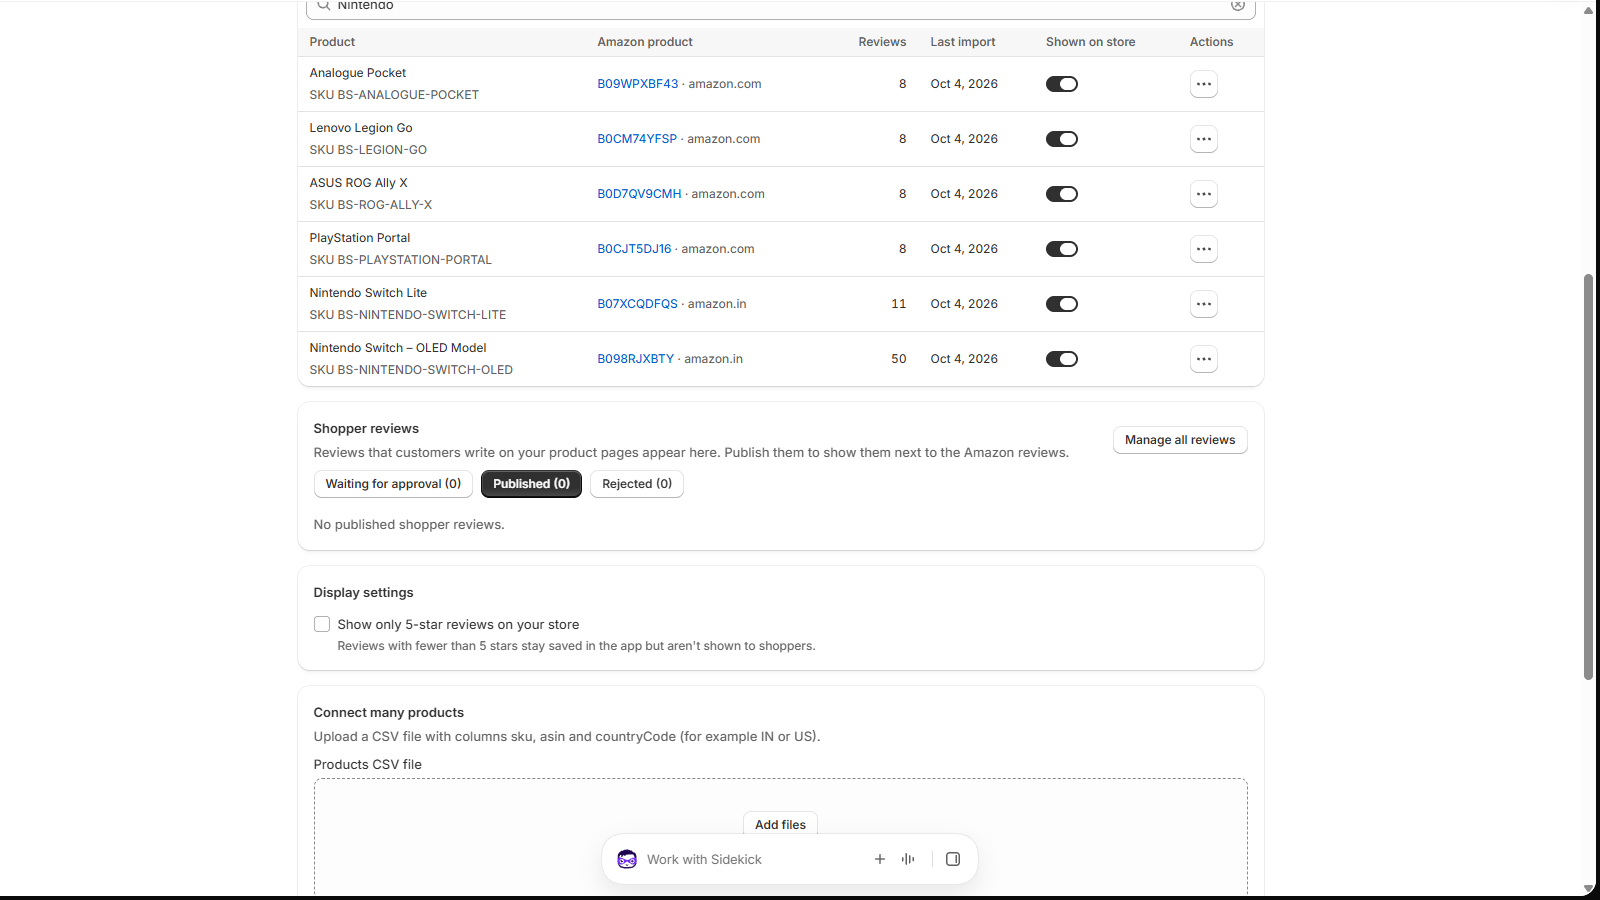The image size is (1600, 900).
Task: Click the review count 11
Action: pos(899,304)
